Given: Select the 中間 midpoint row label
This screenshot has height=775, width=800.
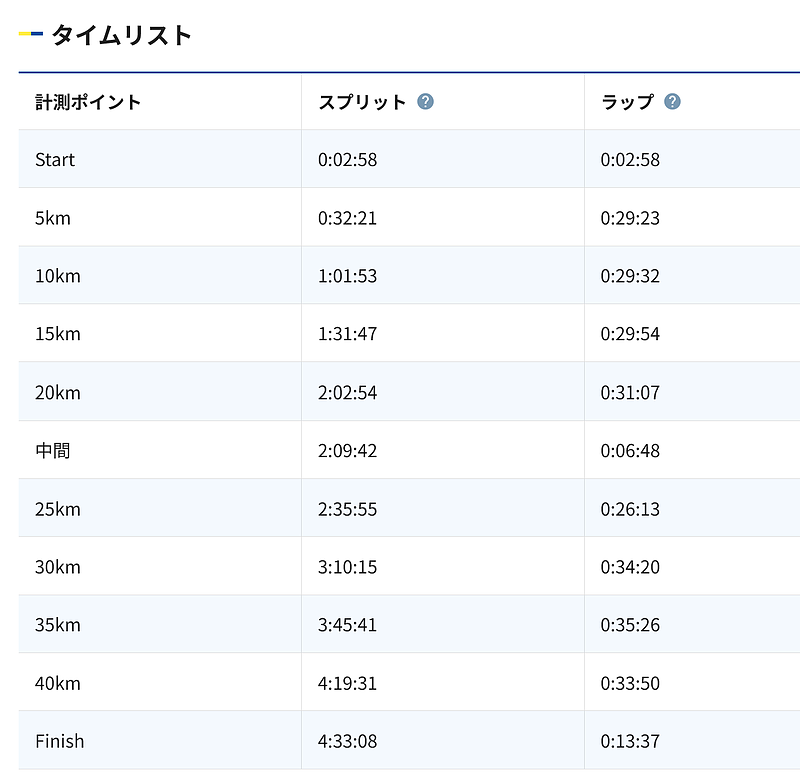Looking at the screenshot, I should (53, 451).
